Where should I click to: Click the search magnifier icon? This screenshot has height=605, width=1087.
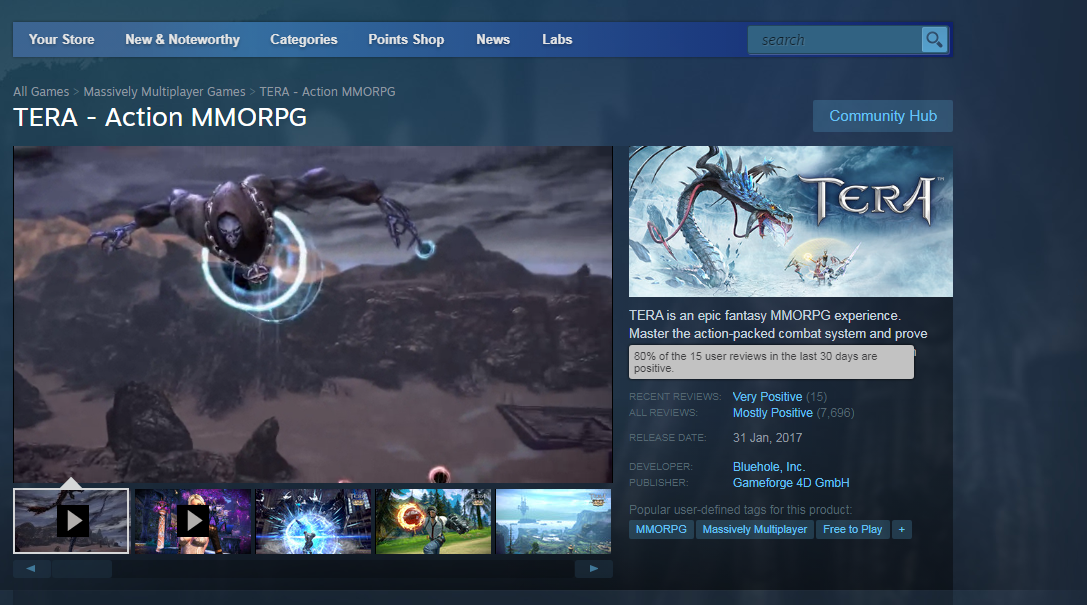click(934, 40)
